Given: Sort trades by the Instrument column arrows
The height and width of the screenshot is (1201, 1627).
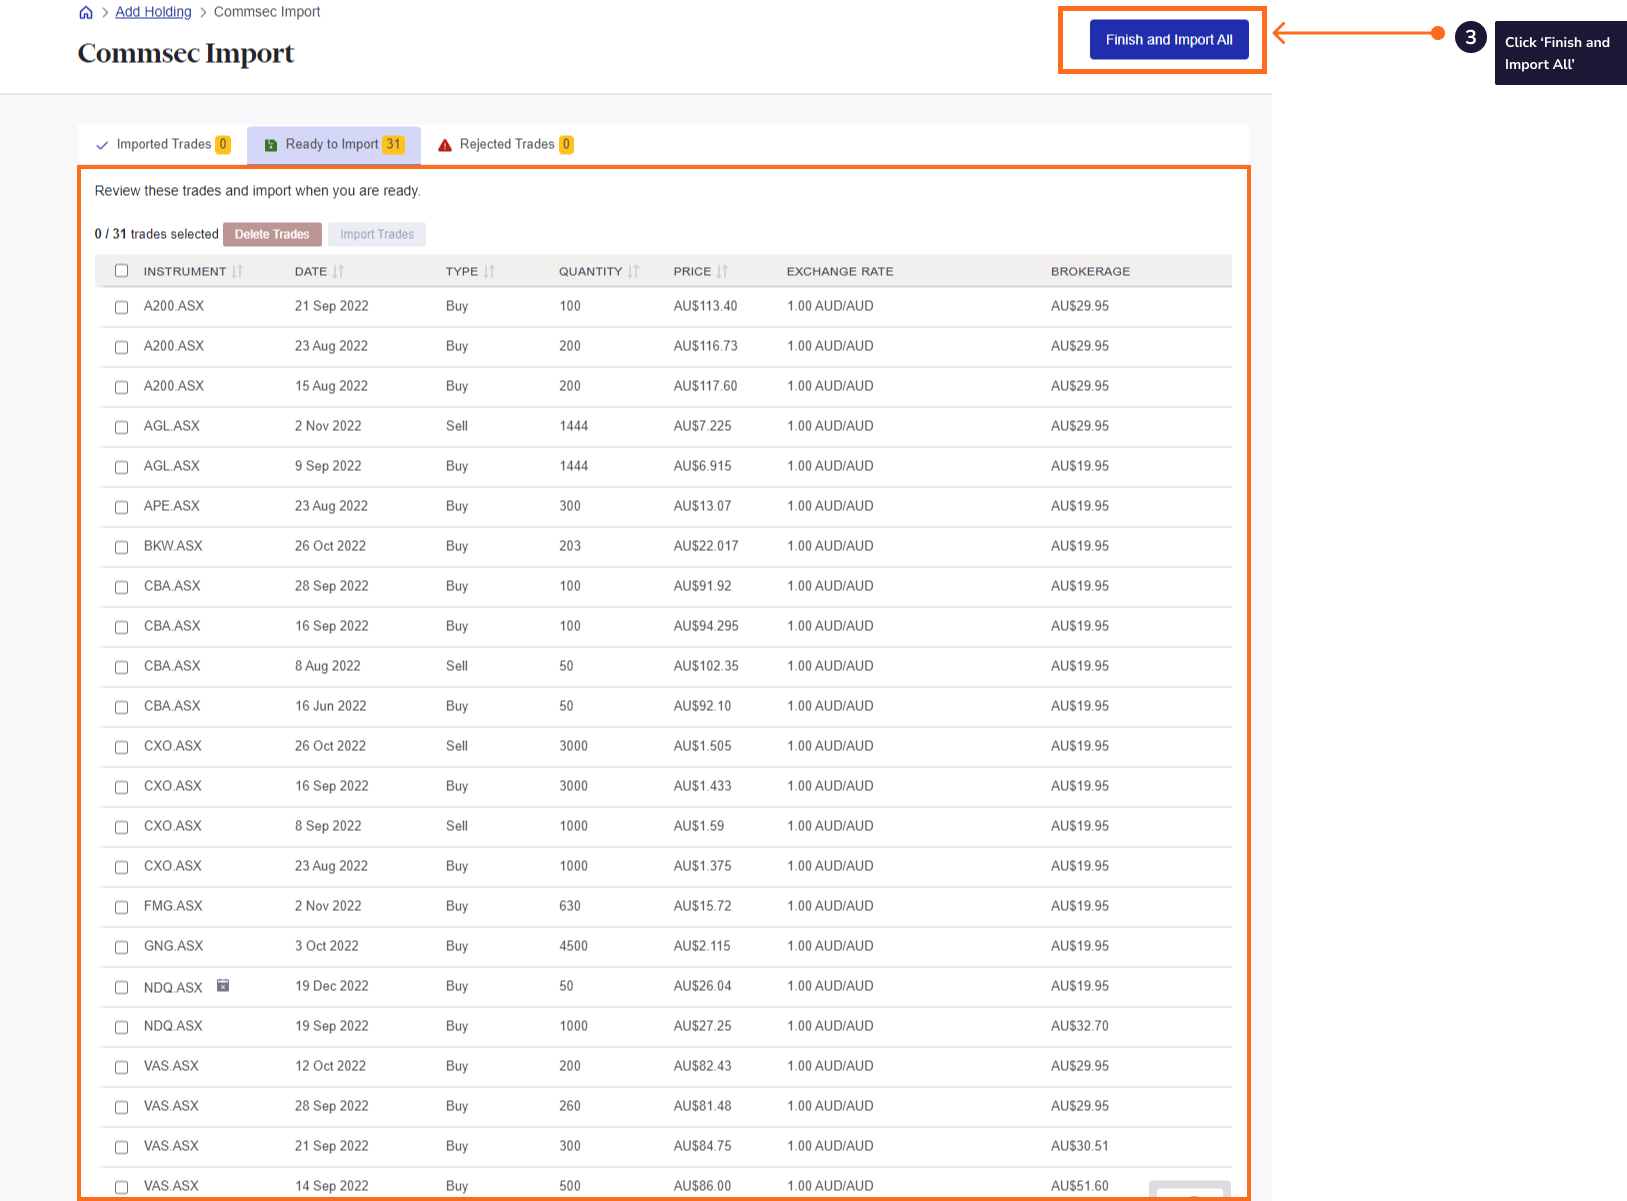Looking at the screenshot, I should 238,271.
